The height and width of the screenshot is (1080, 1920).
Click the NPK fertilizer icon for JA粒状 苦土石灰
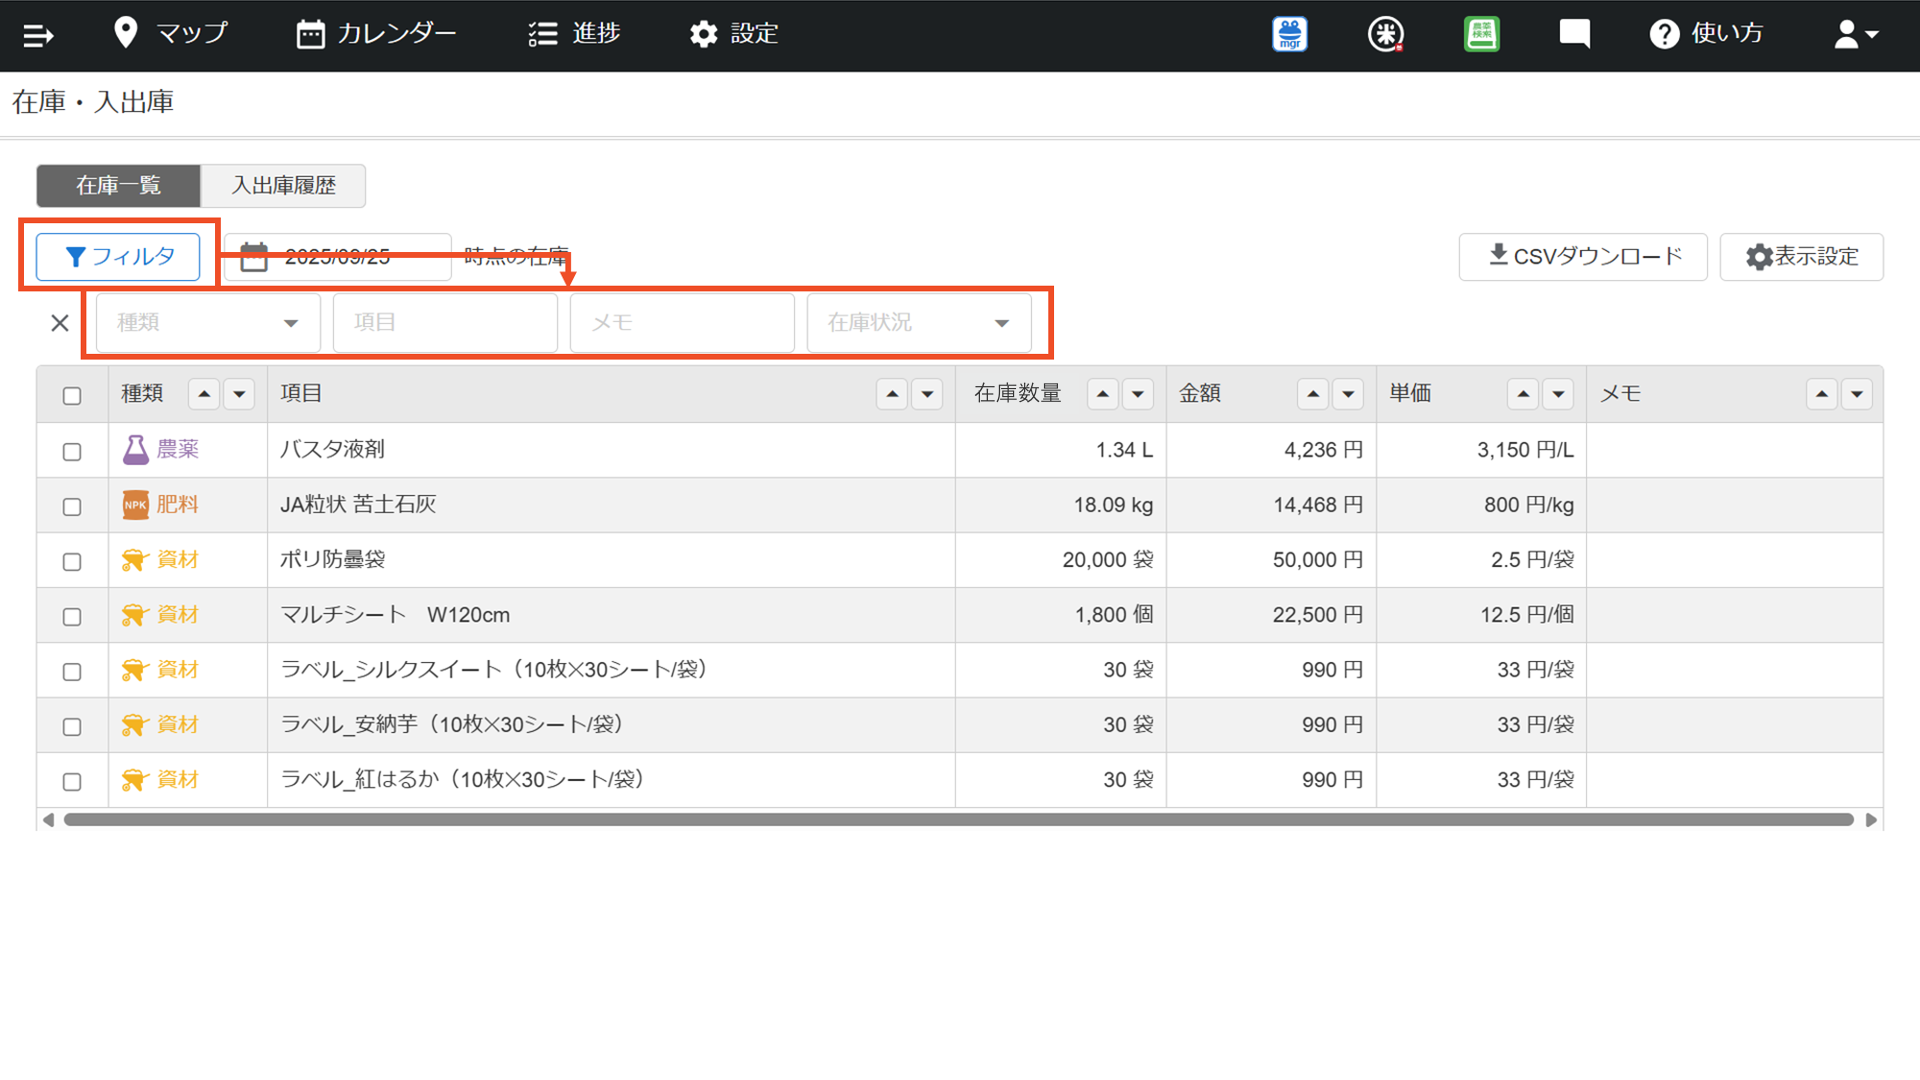pos(135,505)
